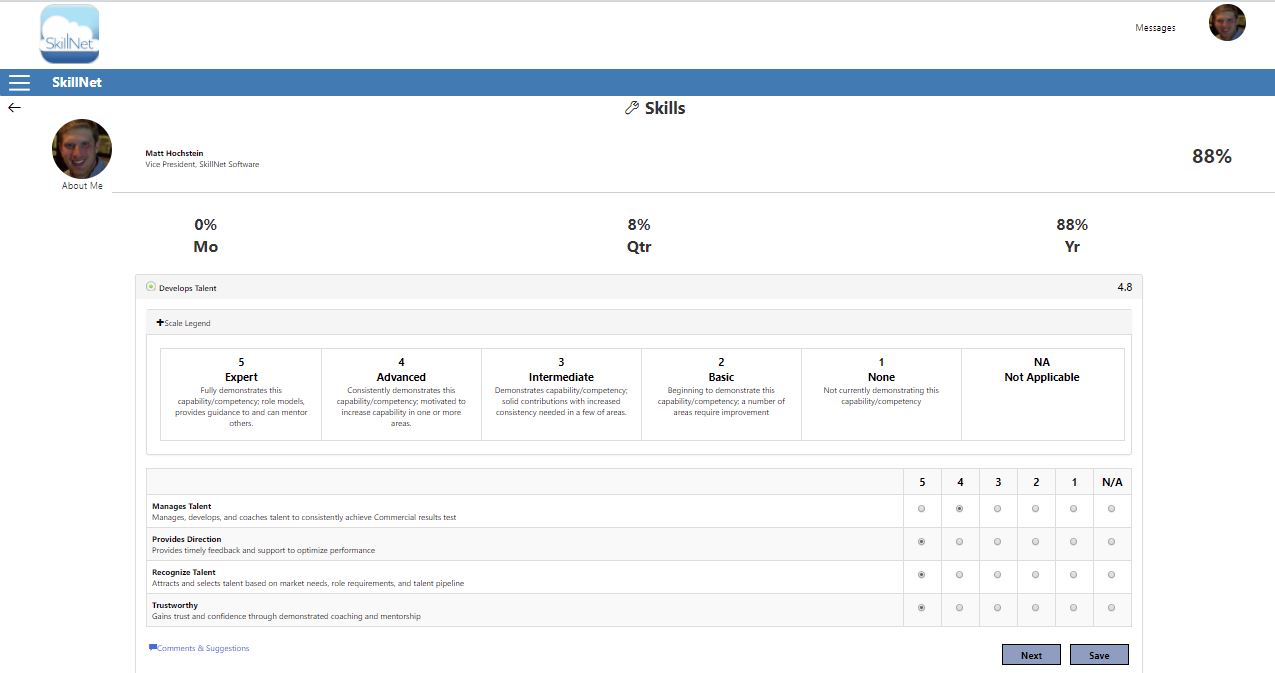Click the About Me profile photo

pyautogui.click(x=82, y=148)
